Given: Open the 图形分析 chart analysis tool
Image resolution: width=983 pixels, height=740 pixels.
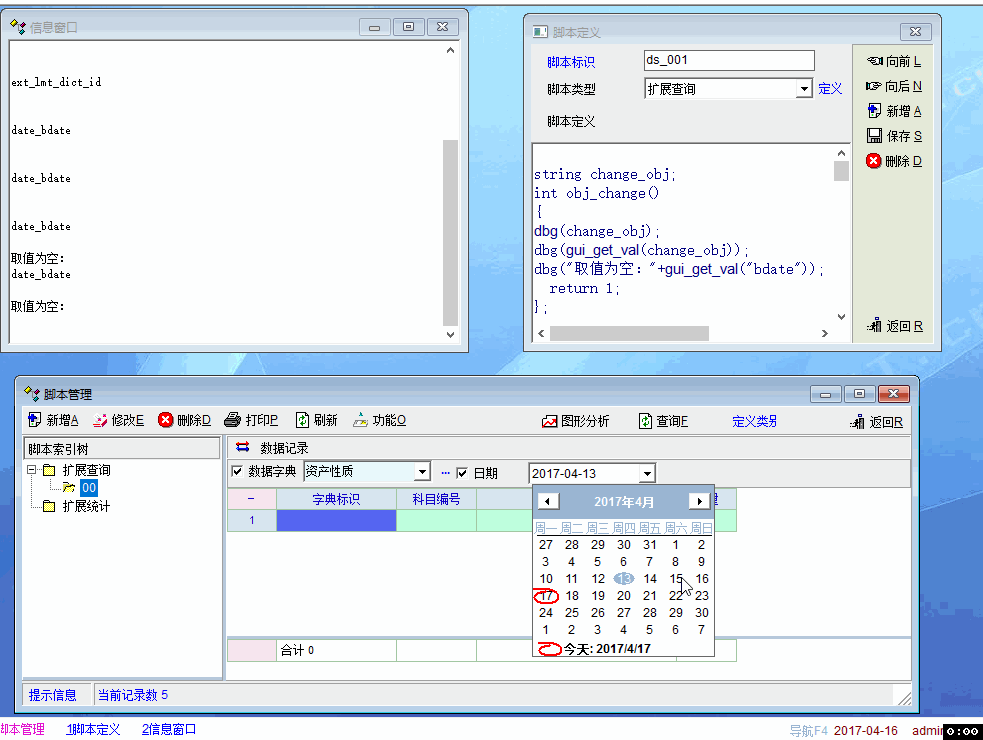Looking at the screenshot, I should pyautogui.click(x=549, y=422).
